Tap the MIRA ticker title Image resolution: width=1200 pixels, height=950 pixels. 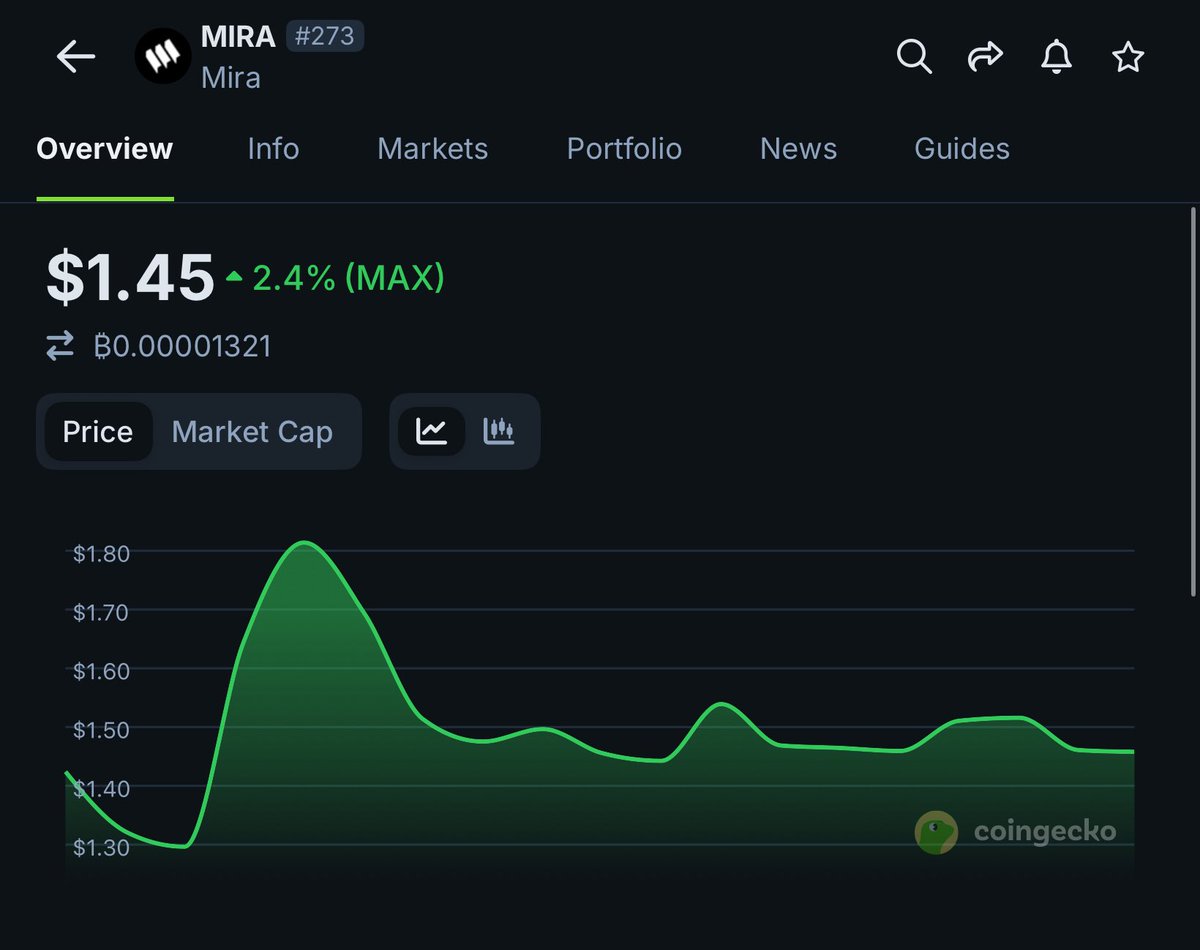coord(238,37)
